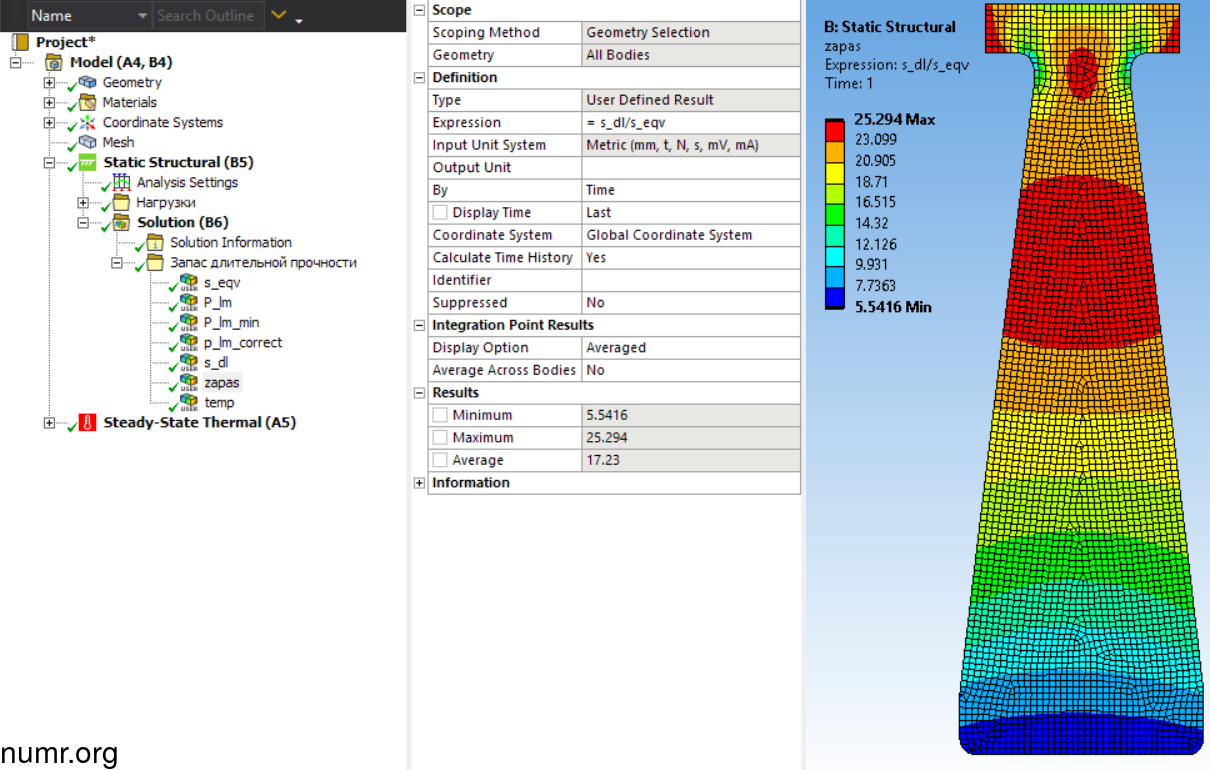Click the Steady-State Thermal thermometer icon

coord(88,423)
